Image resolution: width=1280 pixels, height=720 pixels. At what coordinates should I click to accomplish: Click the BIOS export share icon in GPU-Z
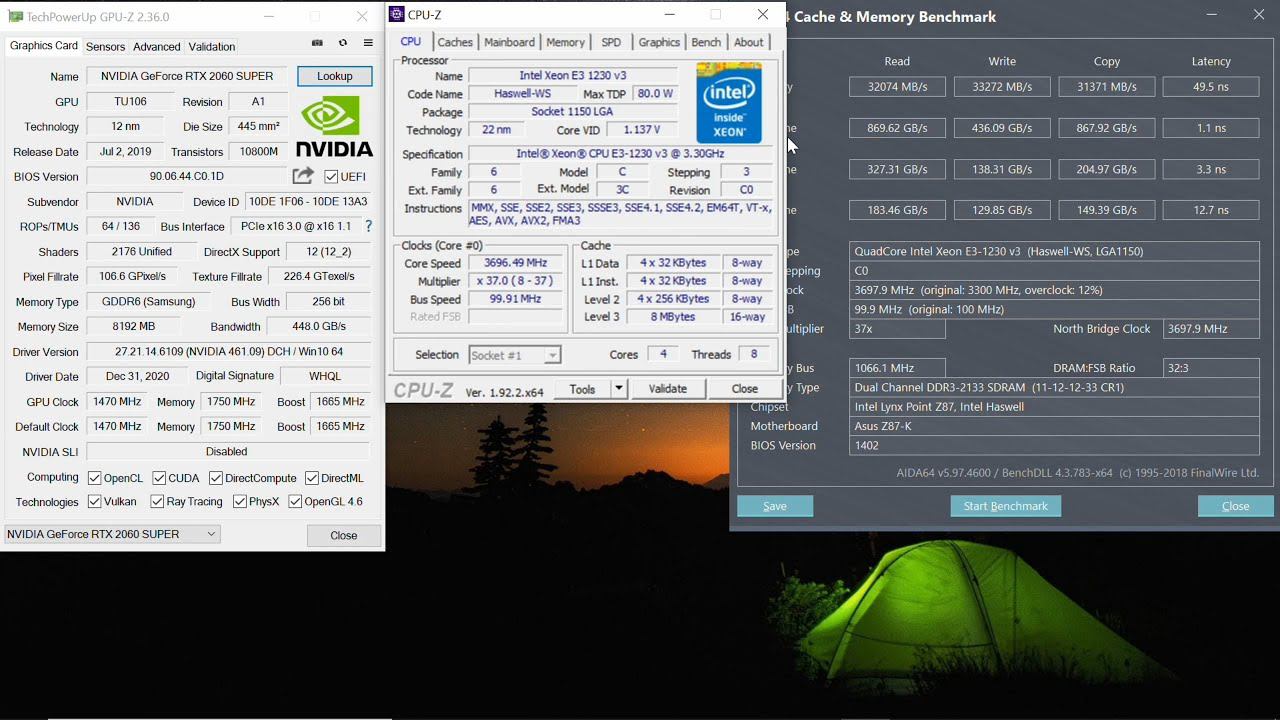[x=303, y=176]
